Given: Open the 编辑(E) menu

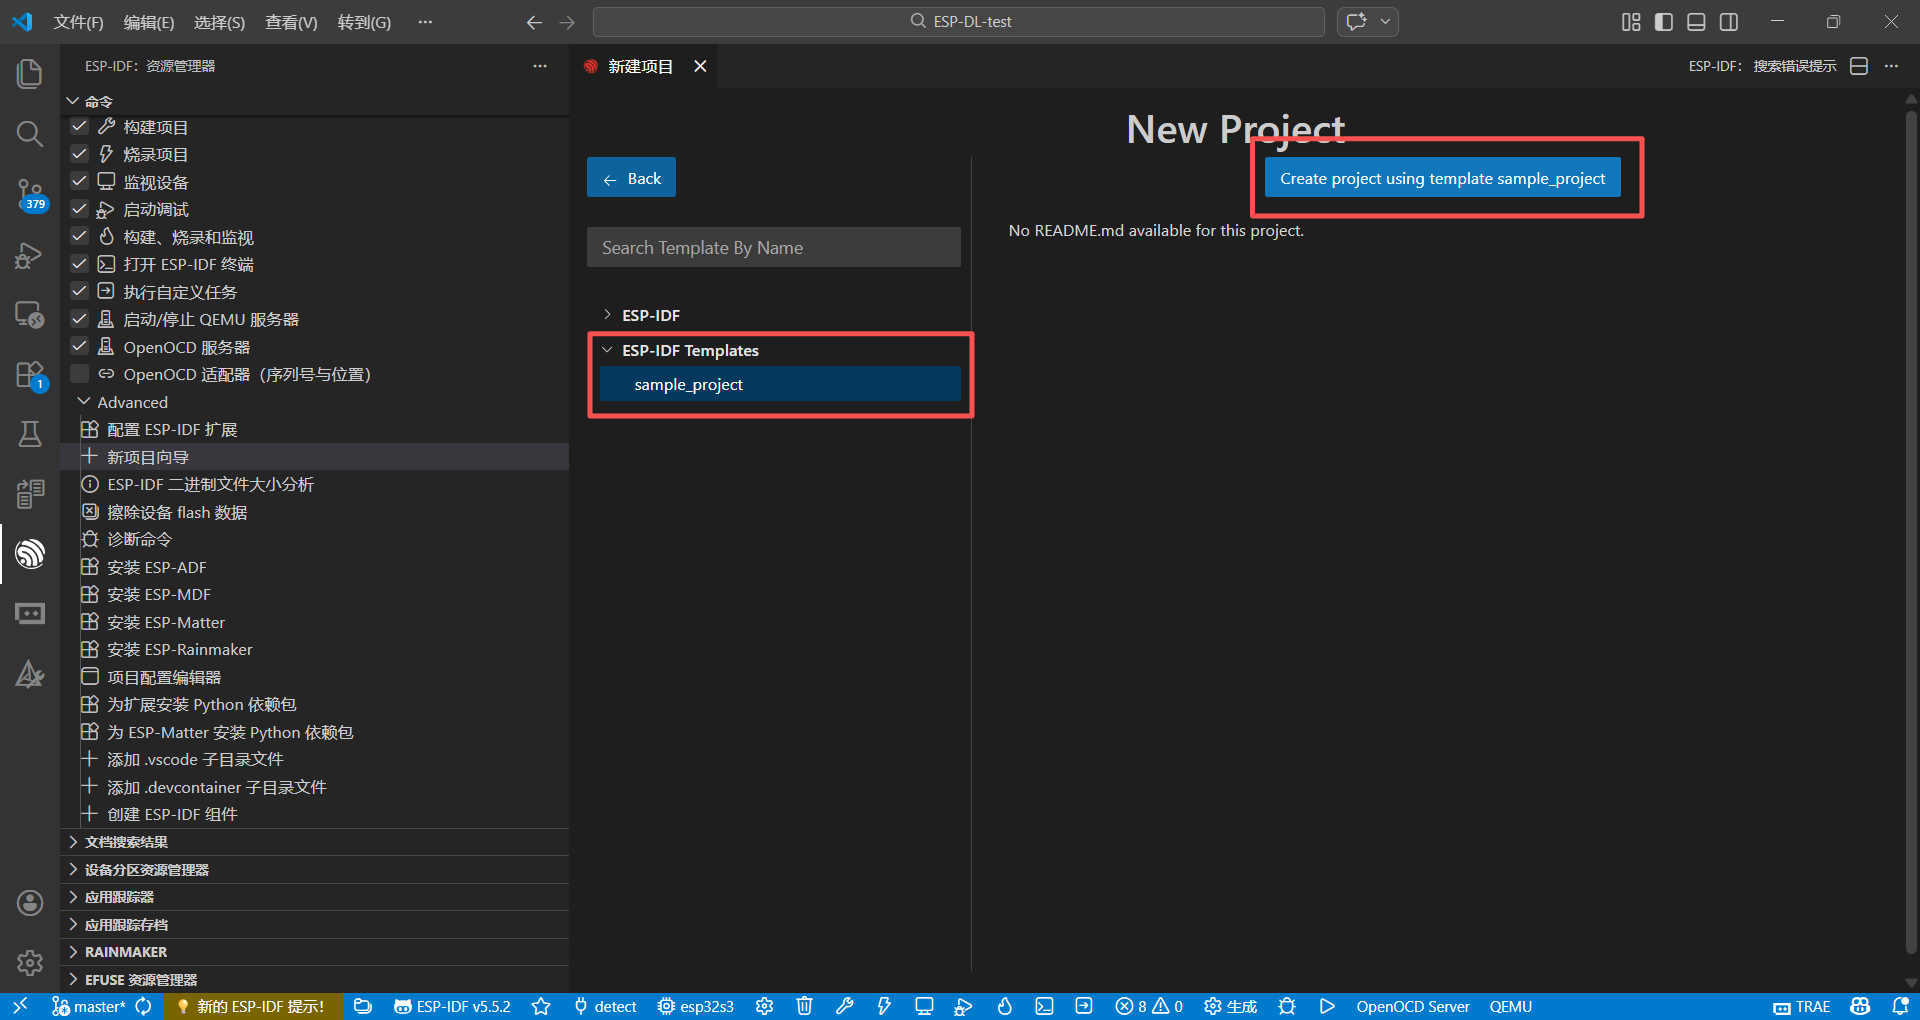Looking at the screenshot, I should pyautogui.click(x=149, y=22).
